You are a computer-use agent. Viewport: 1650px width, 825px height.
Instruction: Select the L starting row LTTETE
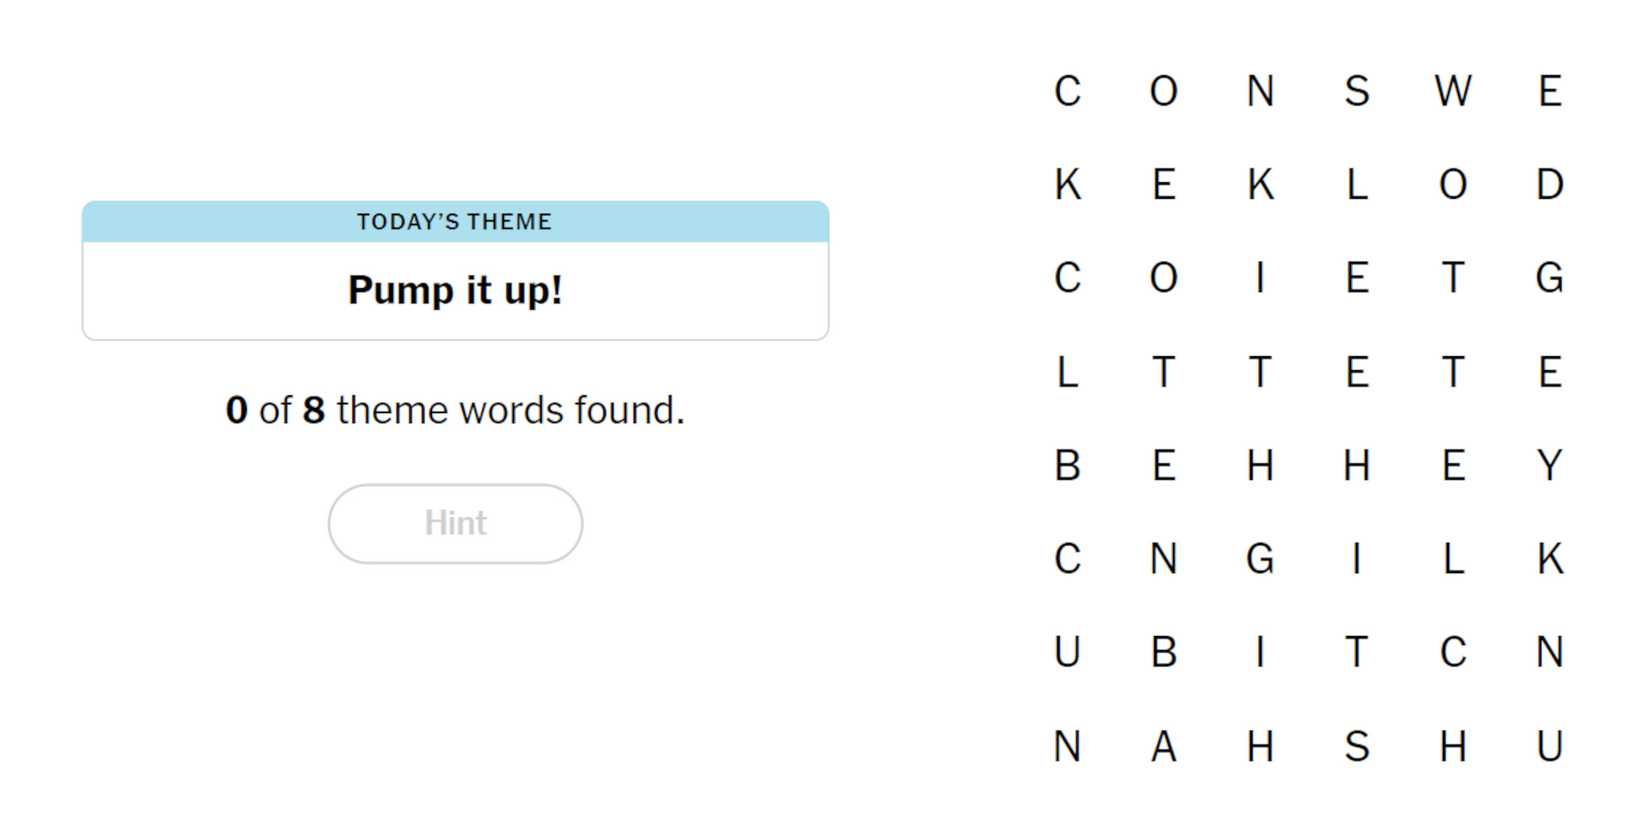pos(1067,372)
